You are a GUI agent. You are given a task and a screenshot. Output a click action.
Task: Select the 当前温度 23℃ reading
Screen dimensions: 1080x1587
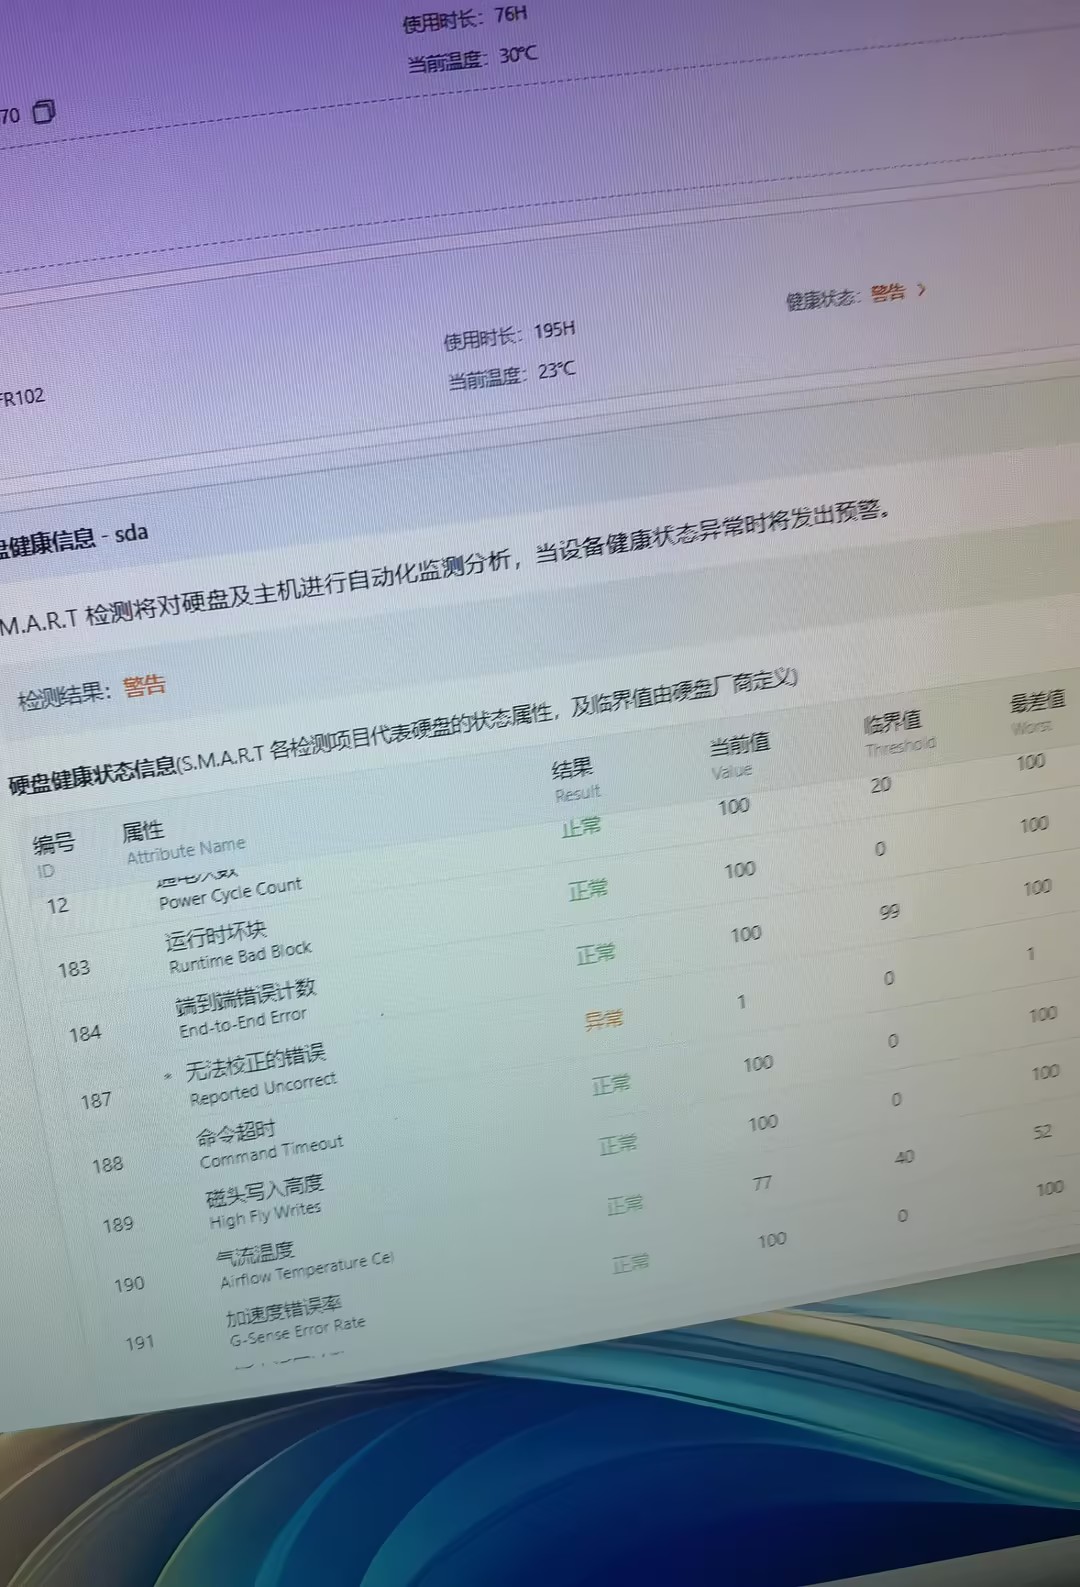(511, 375)
